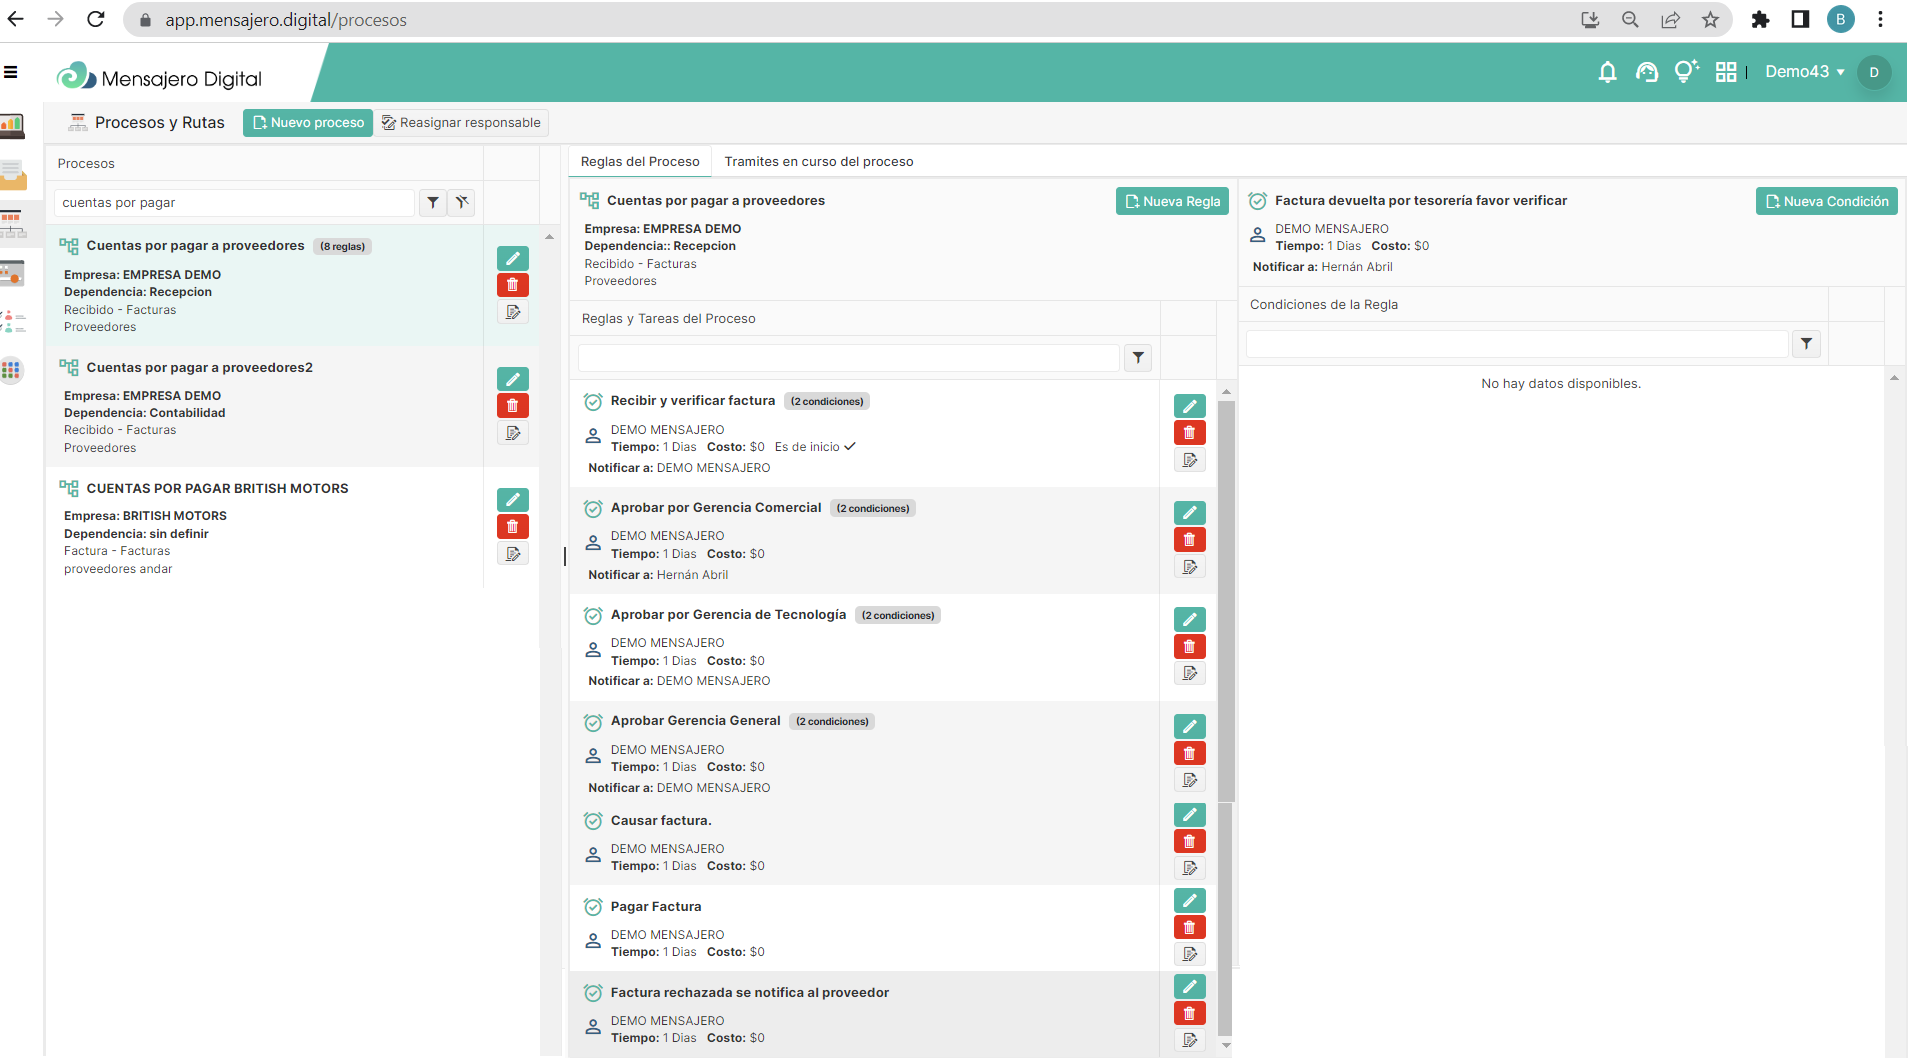Click the Nuevo proceso button
The image size is (1911, 1061).
[x=308, y=123]
